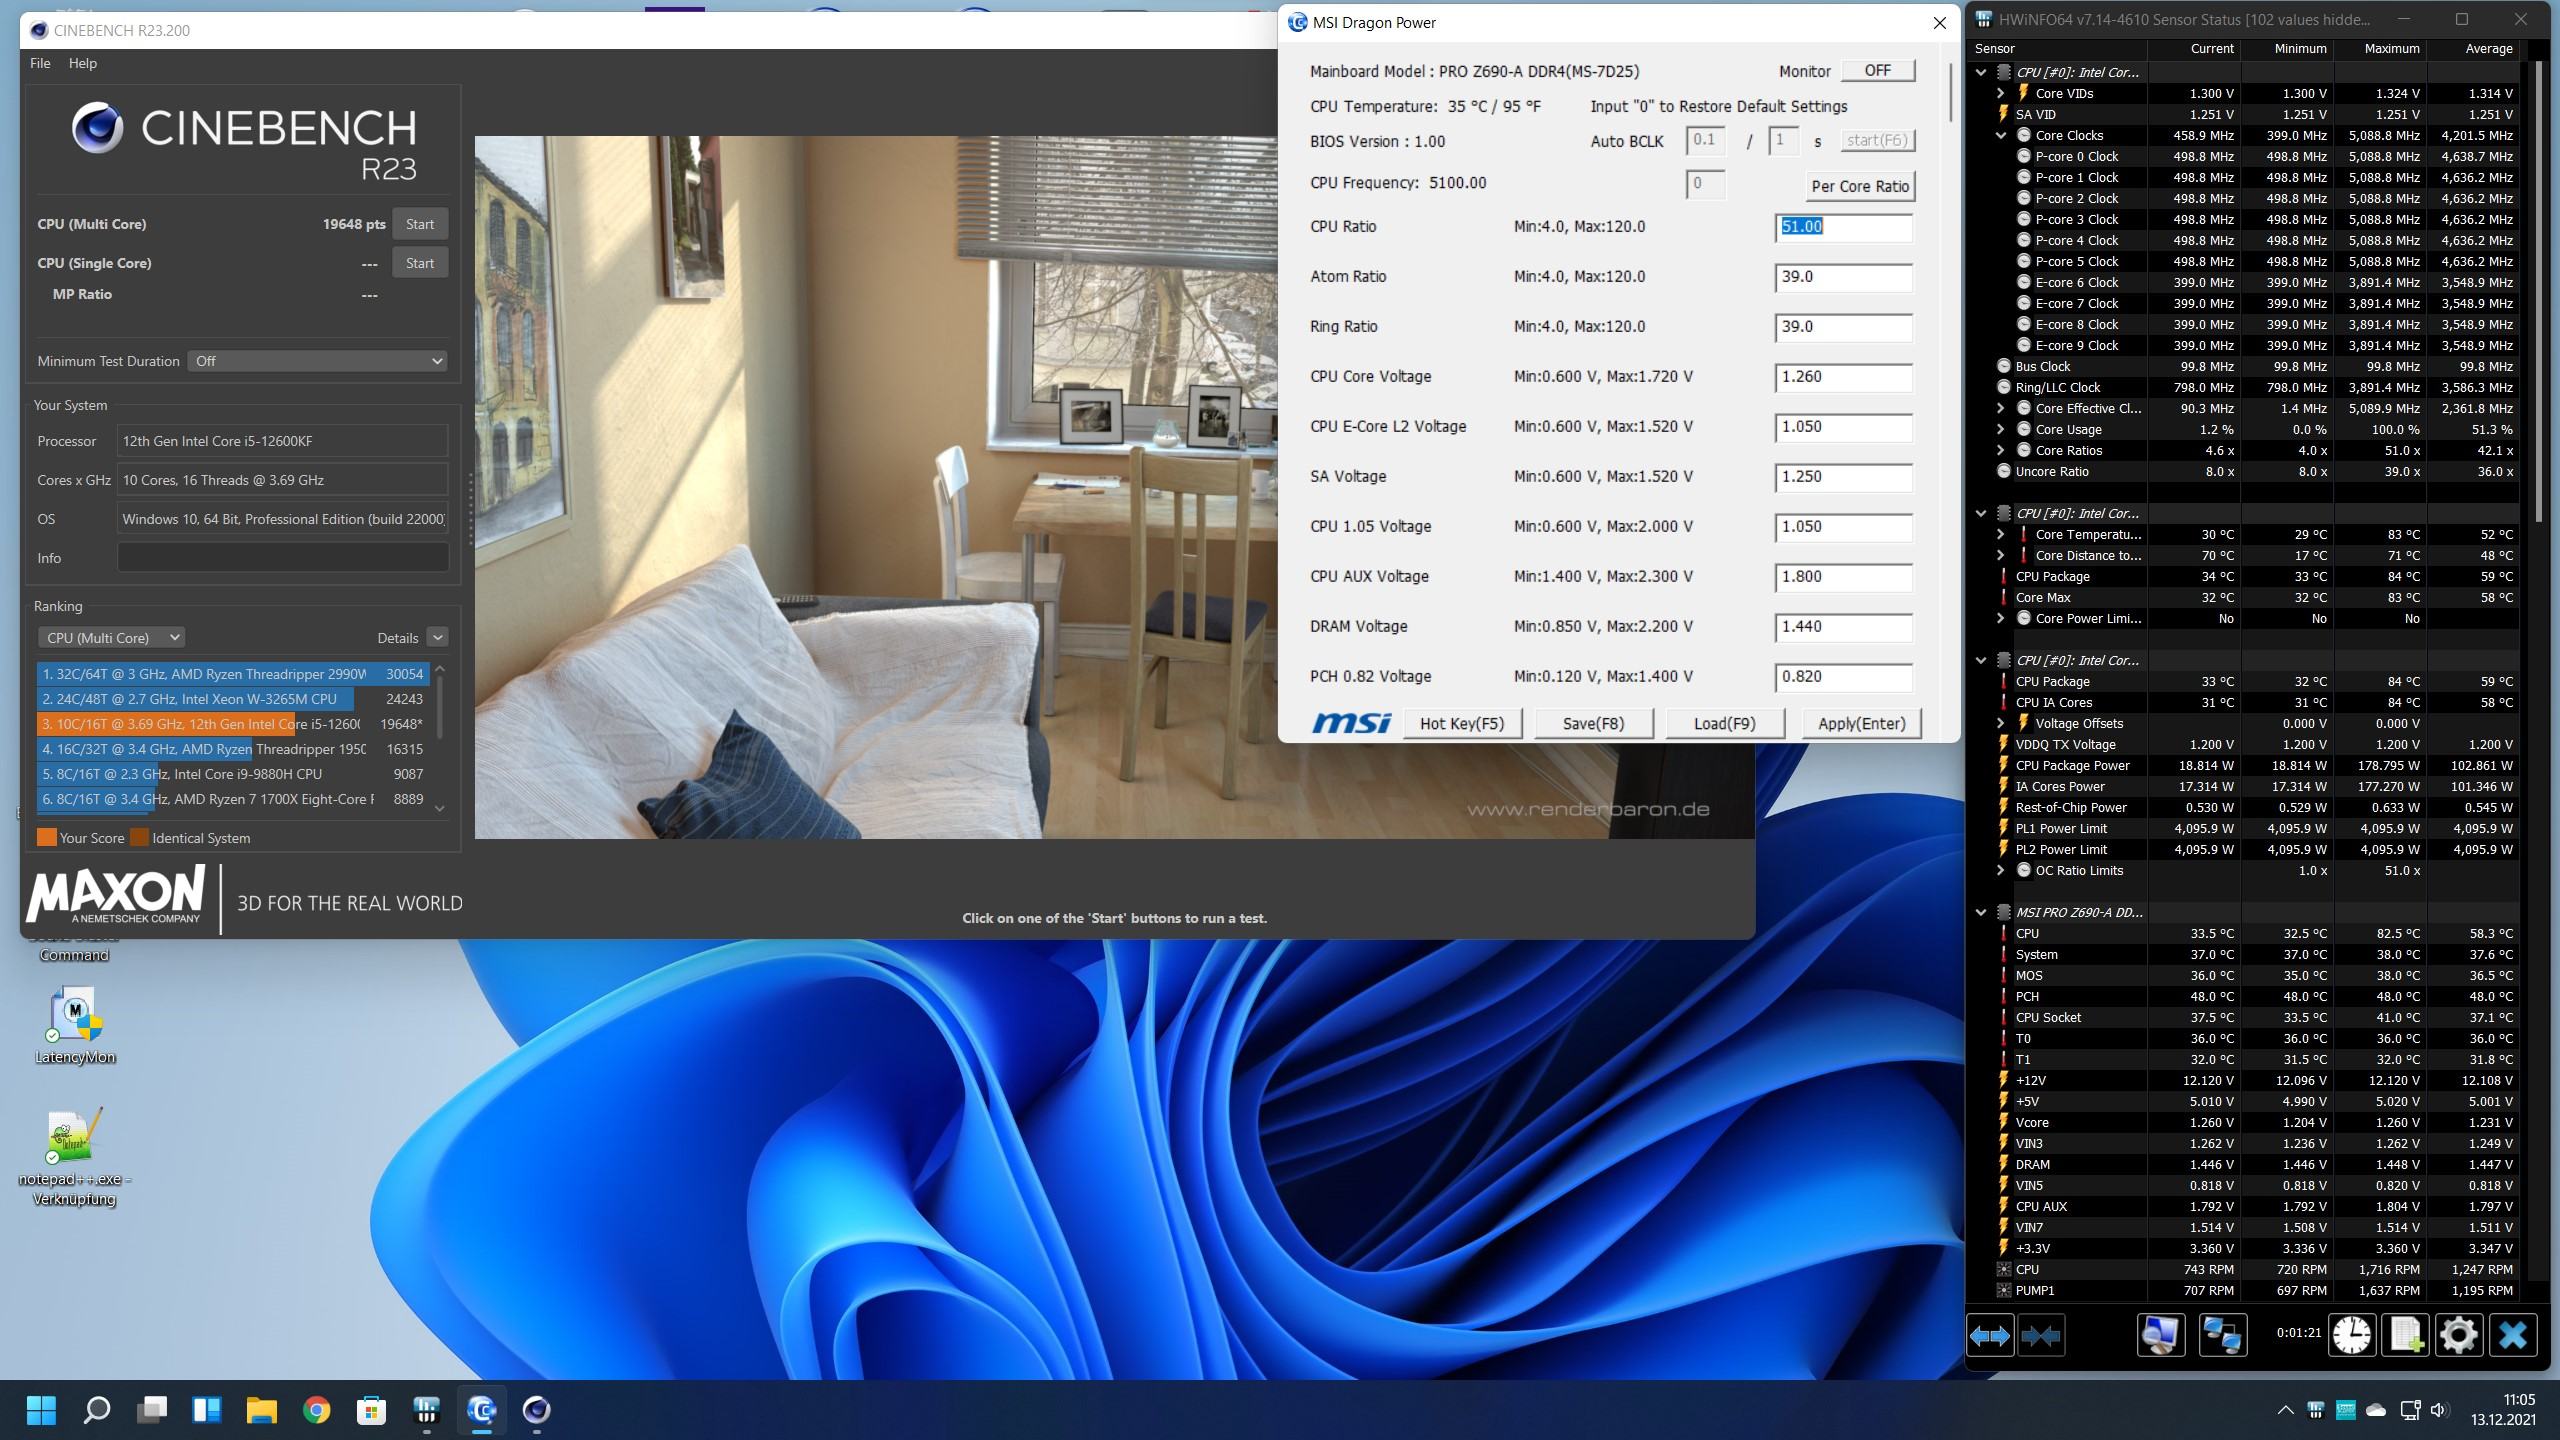This screenshot has height=1440, width=2560.
Task: Click the CPU Core Voltage field
Action: point(1844,377)
